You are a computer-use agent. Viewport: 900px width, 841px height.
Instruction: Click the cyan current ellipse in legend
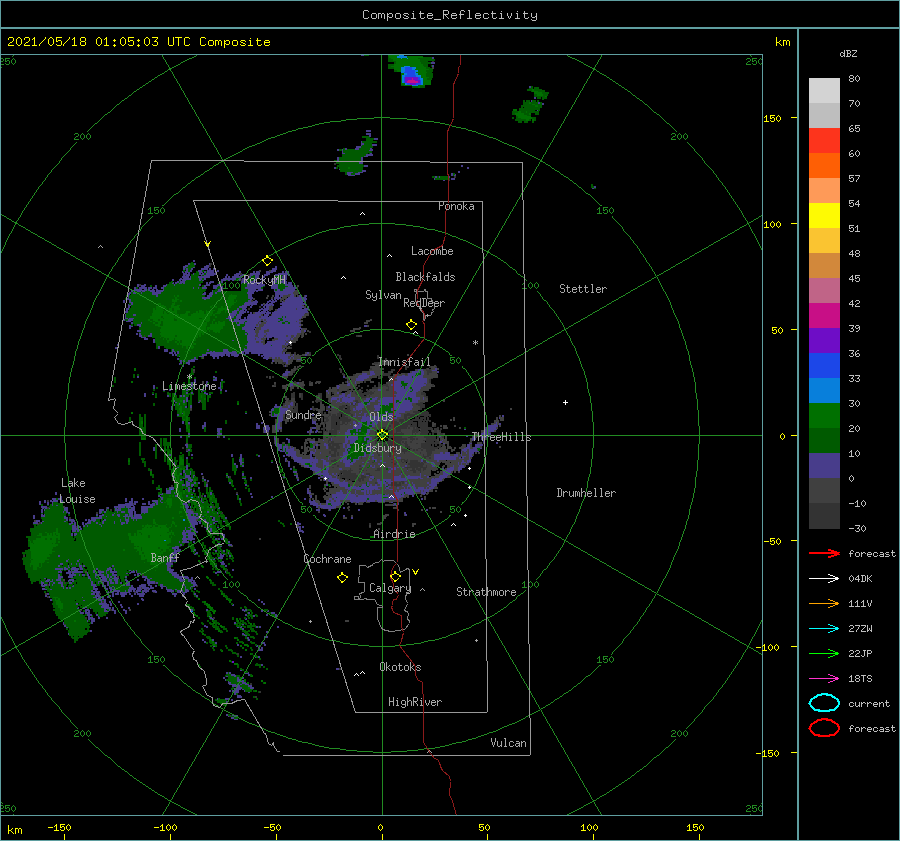(x=824, y=703)
